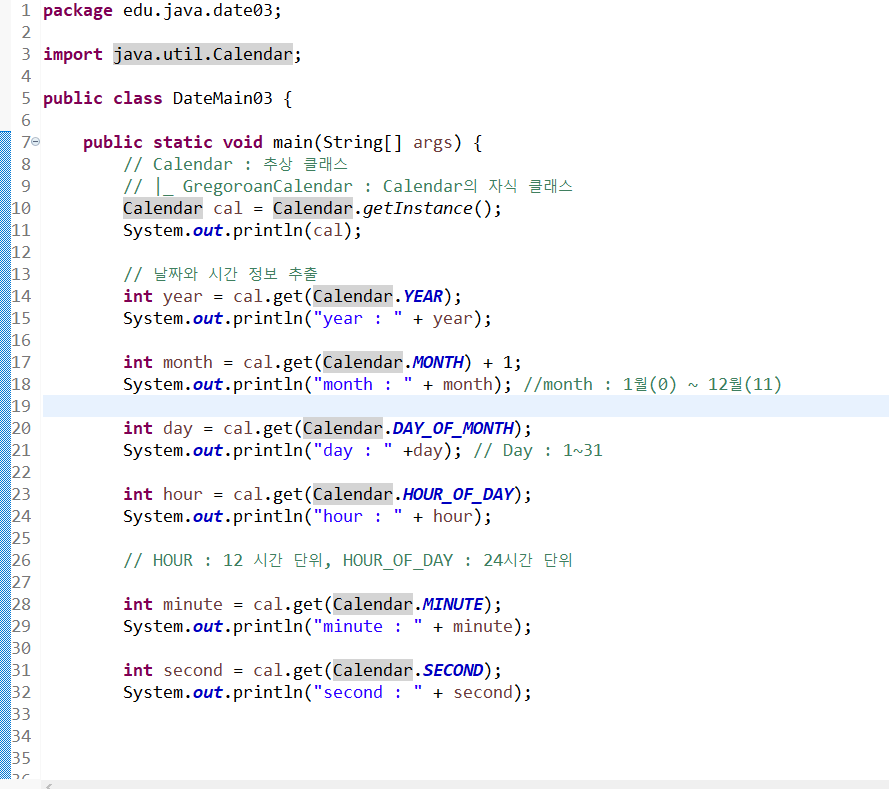Click line number 10 in the gutter
Viewport: 889px width, 789px height.
pyautogui.click(x=21, y=209)
